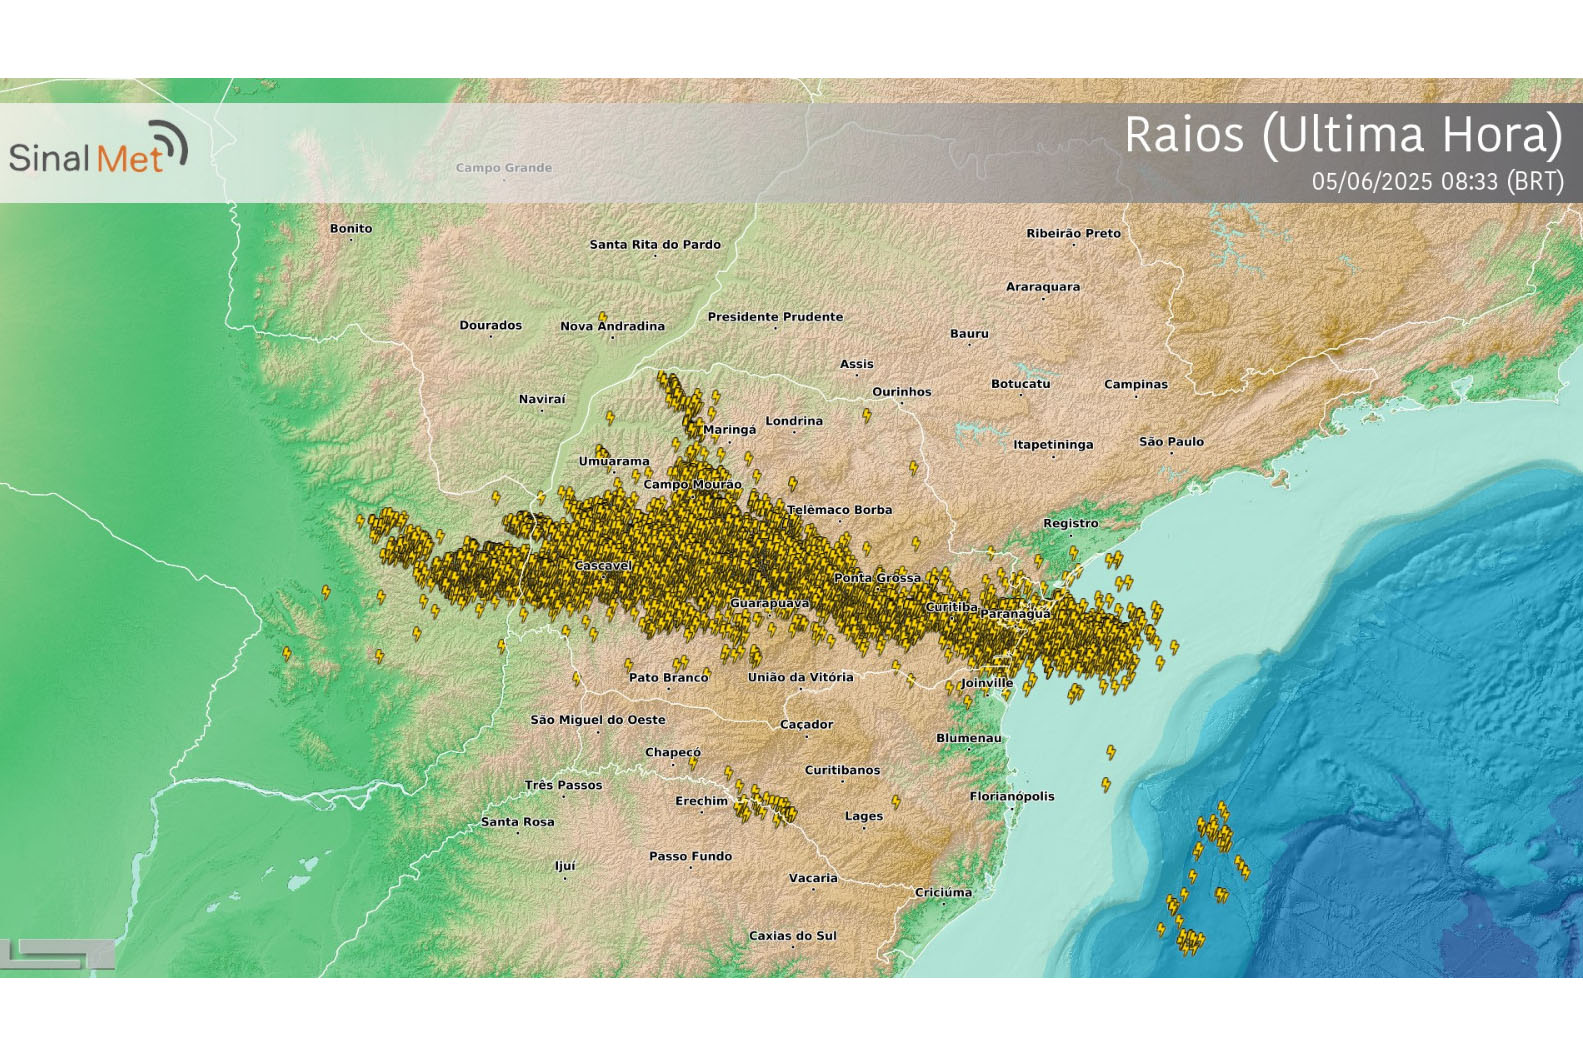Click the São Paulo city label
Screen dimensions: 1583x1056
pyautogui.click(x=1171, y=442)
